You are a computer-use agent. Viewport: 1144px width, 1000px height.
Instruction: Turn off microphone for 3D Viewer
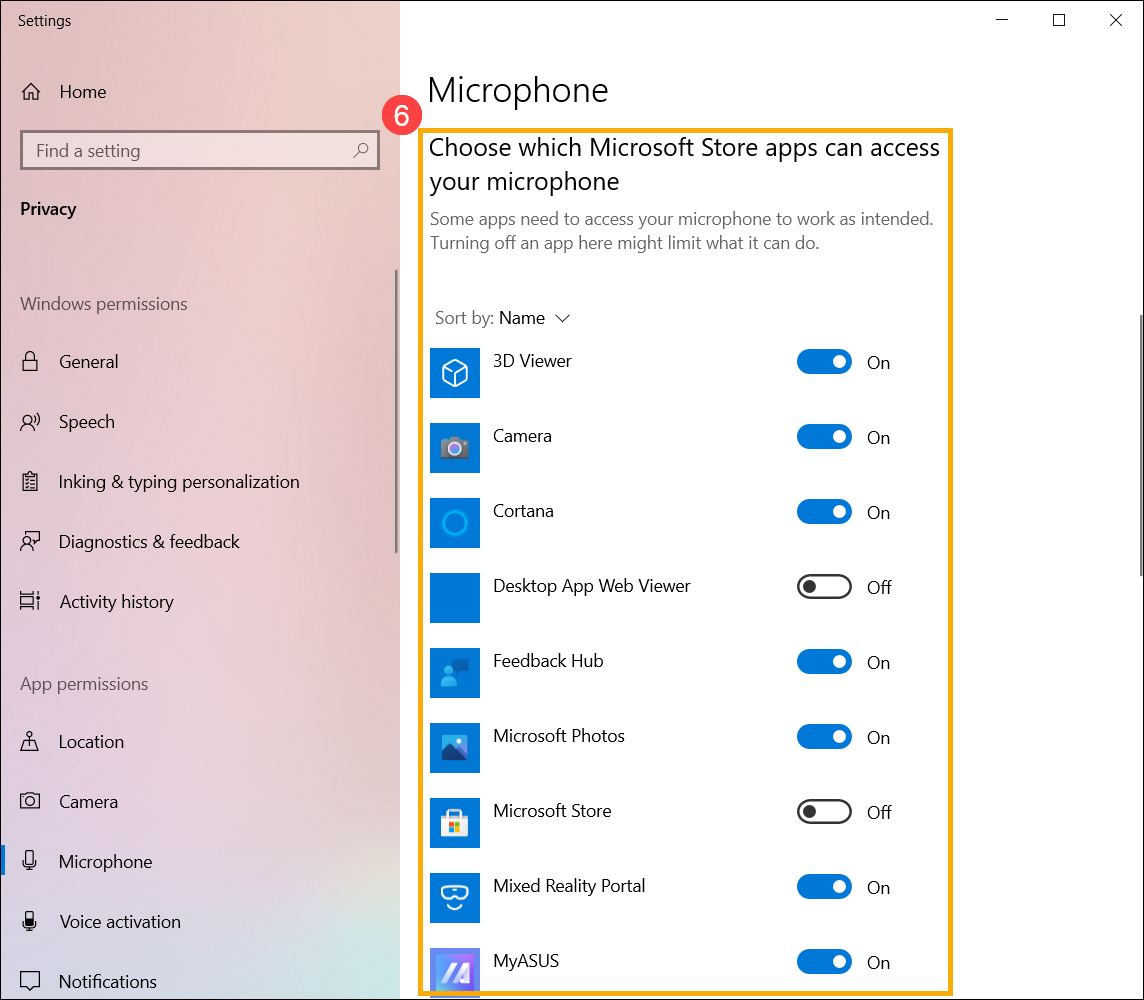[x=824, y=362]
